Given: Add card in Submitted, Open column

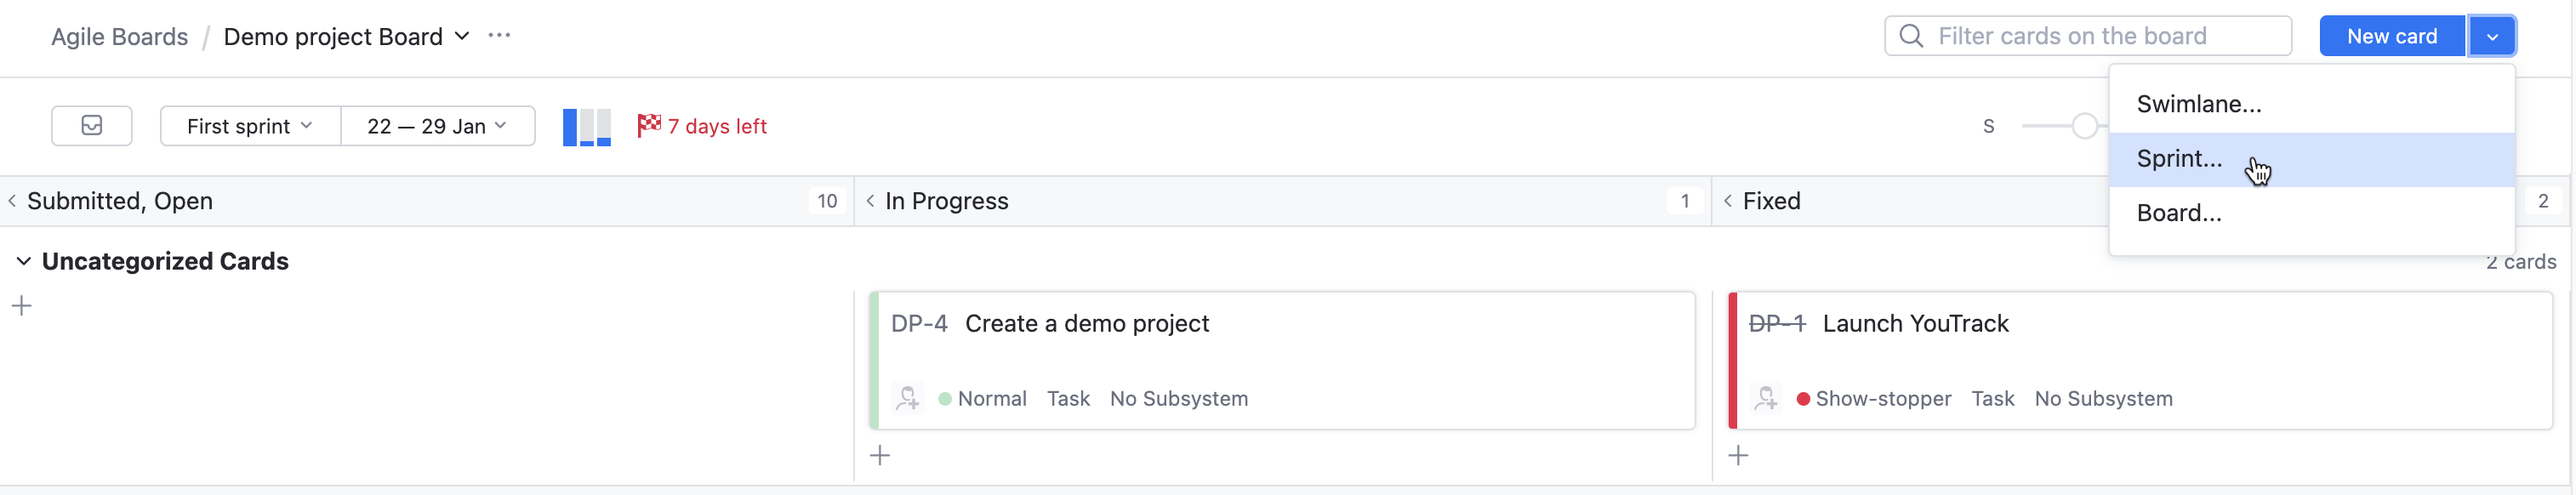Looking at the screenshot, I should click(22, 306).
